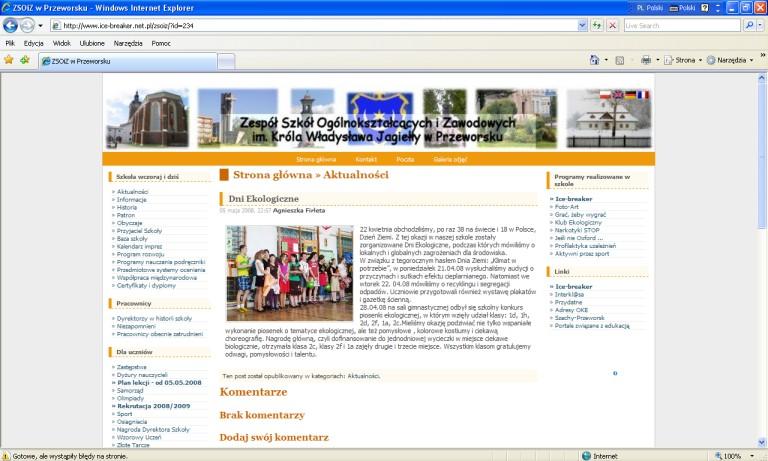Switch language via Polish flag
The height and width of the screenshot is (461, 768).
[605, 95]
